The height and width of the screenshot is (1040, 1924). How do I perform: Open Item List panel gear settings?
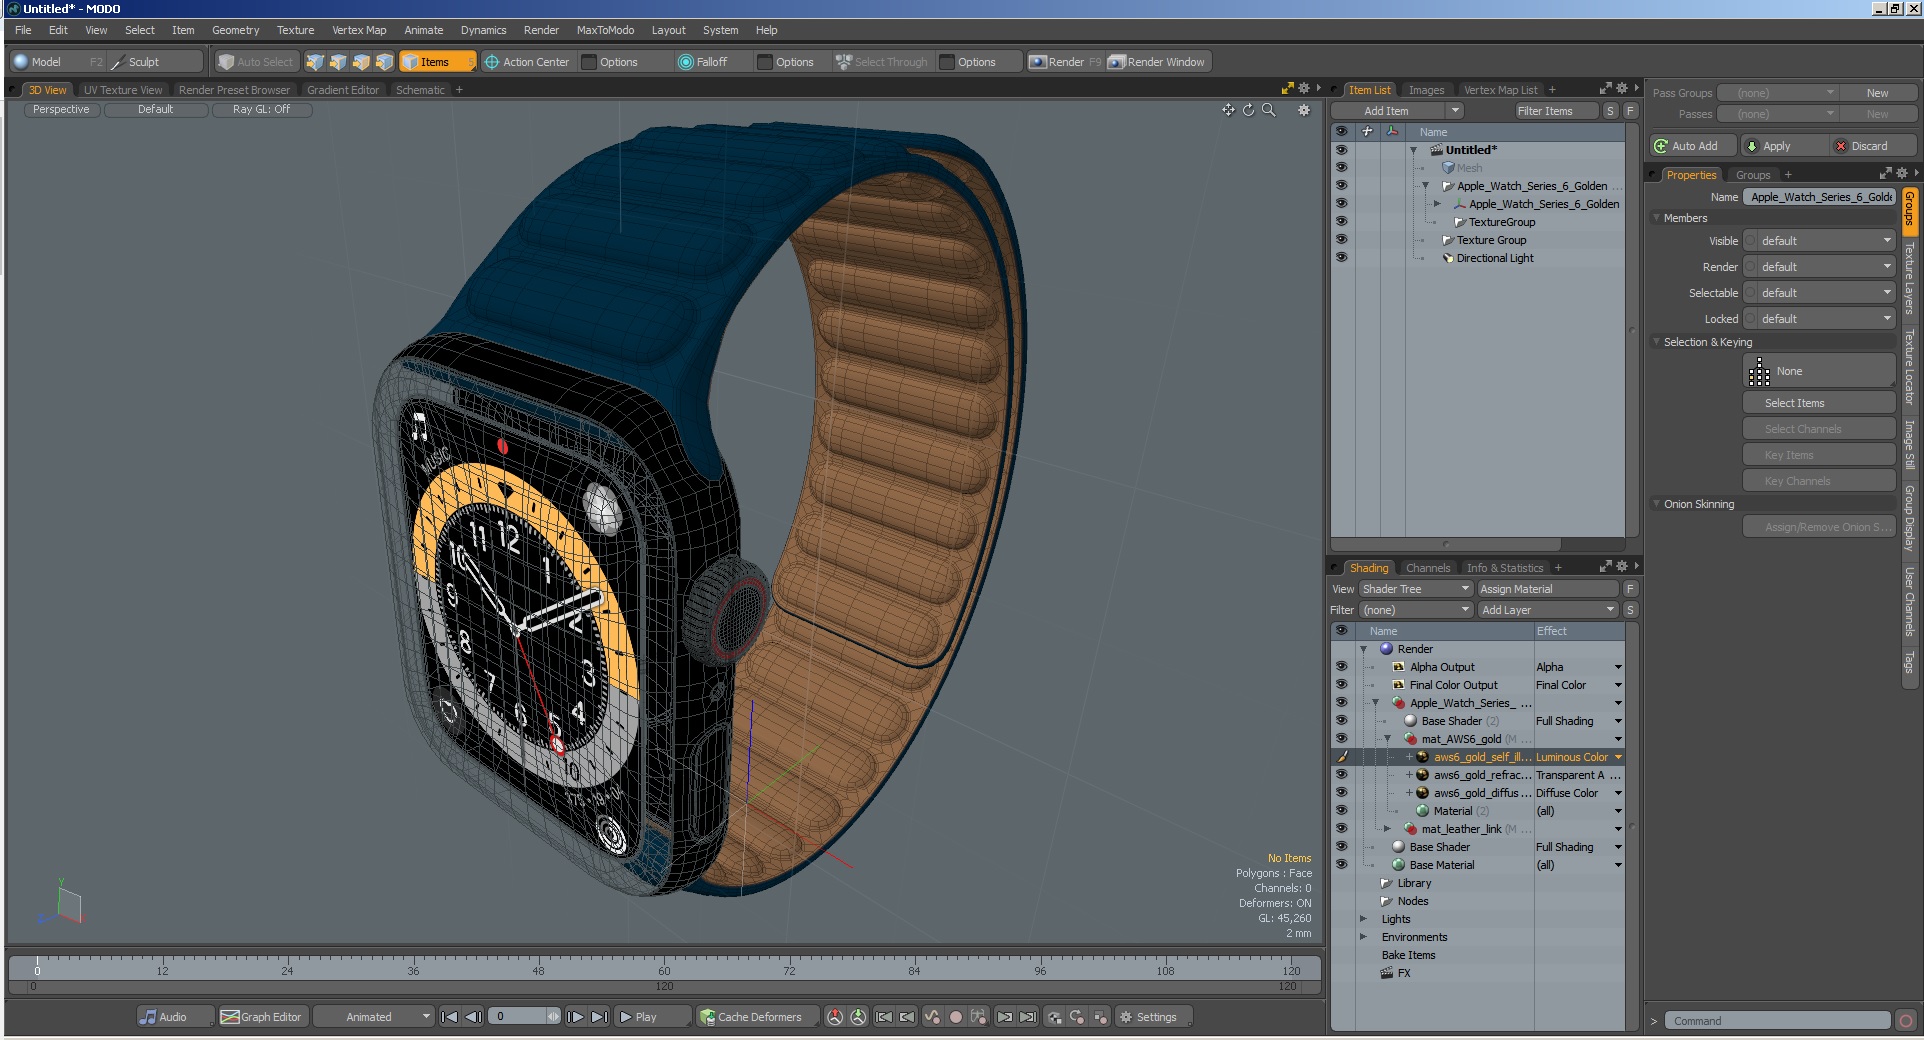pos(1622,89)
